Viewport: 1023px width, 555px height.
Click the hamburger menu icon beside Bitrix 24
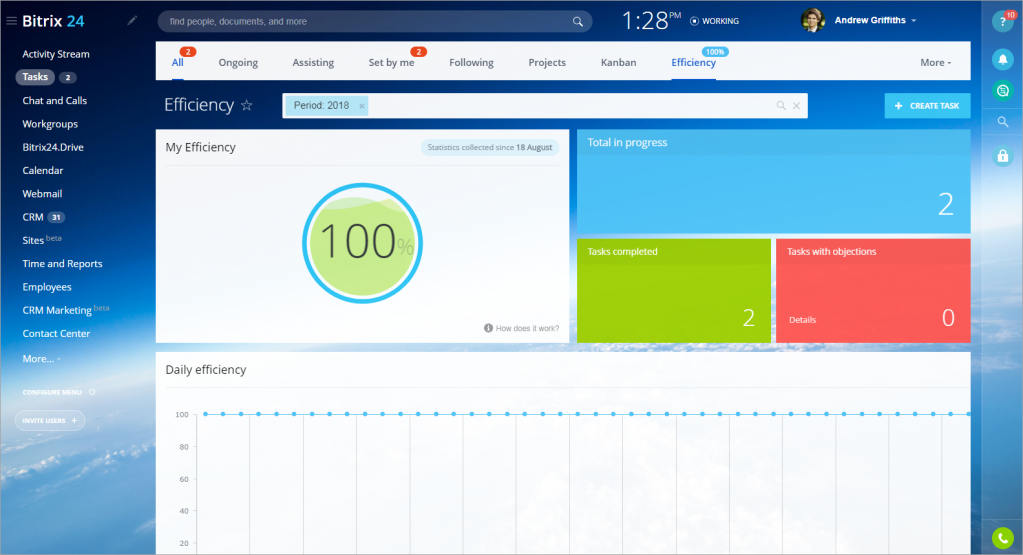click(x=11, y=20)
